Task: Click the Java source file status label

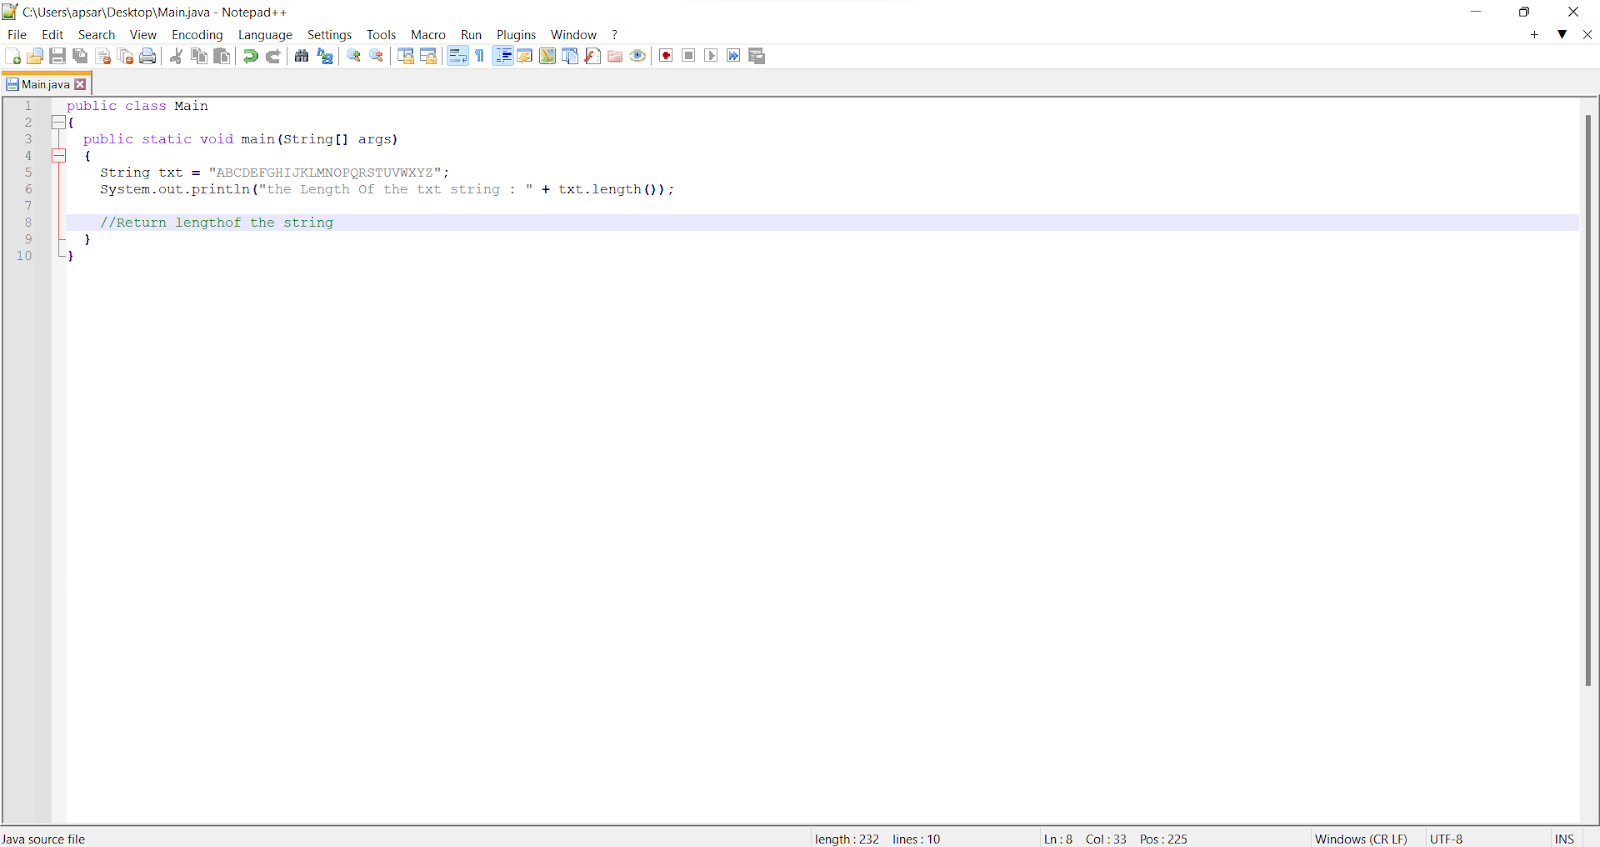Action: pyautogui.click(x=44, y=839)
